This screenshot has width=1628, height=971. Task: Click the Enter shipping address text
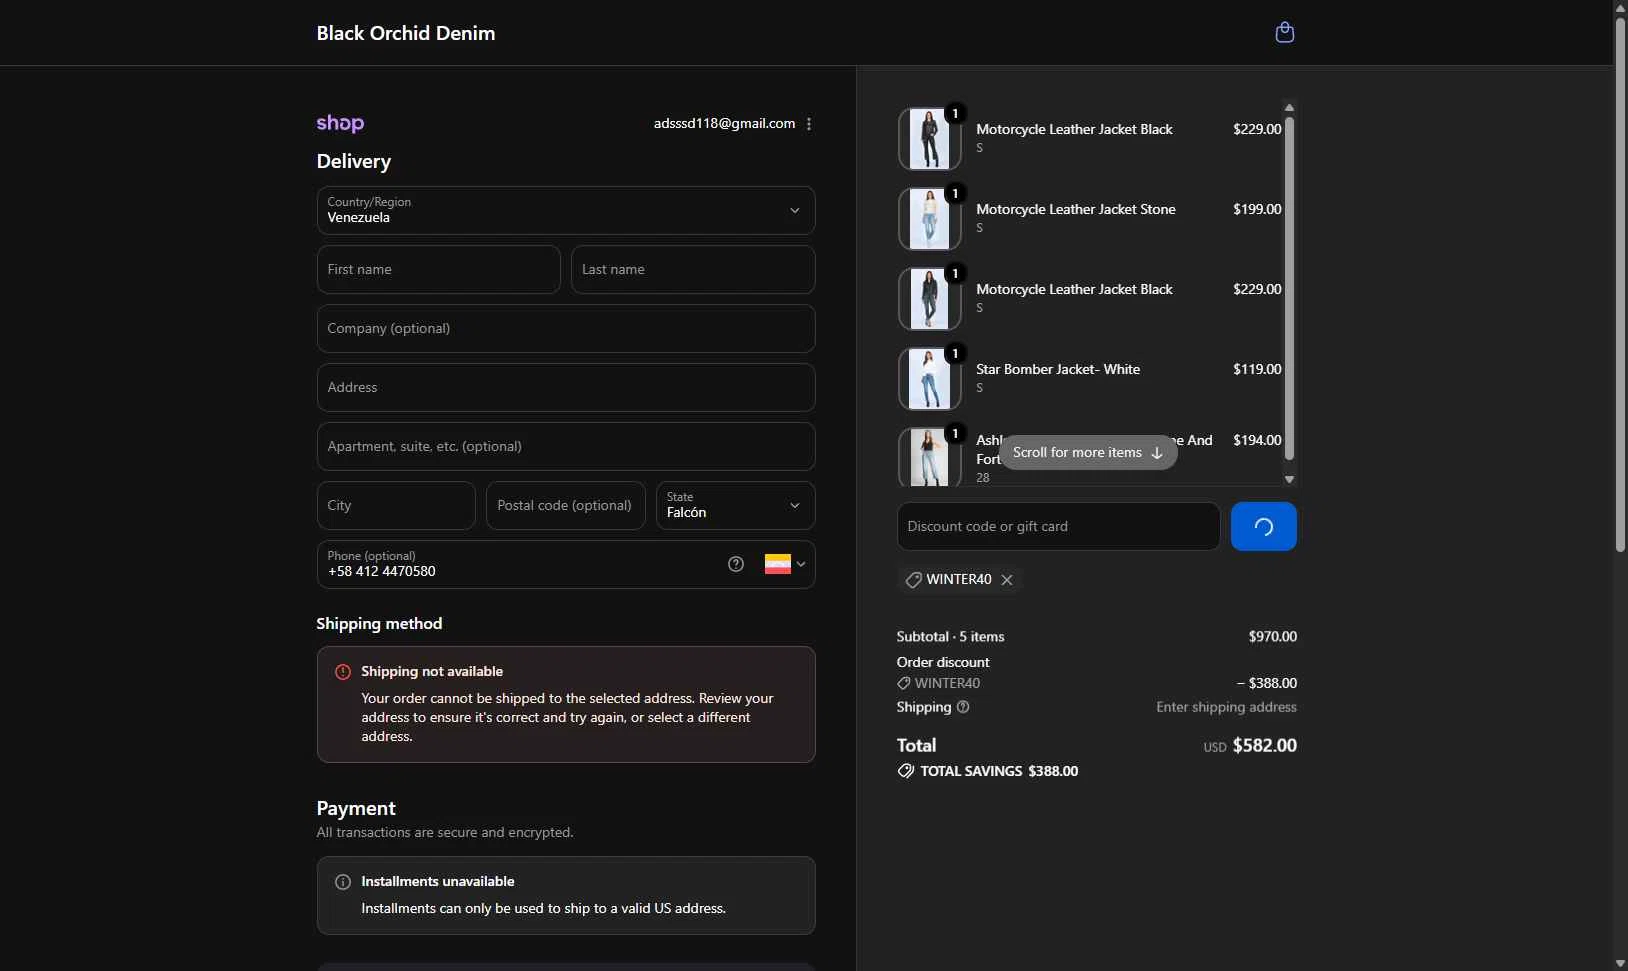pyautogui.click(x=1227, y=708)
